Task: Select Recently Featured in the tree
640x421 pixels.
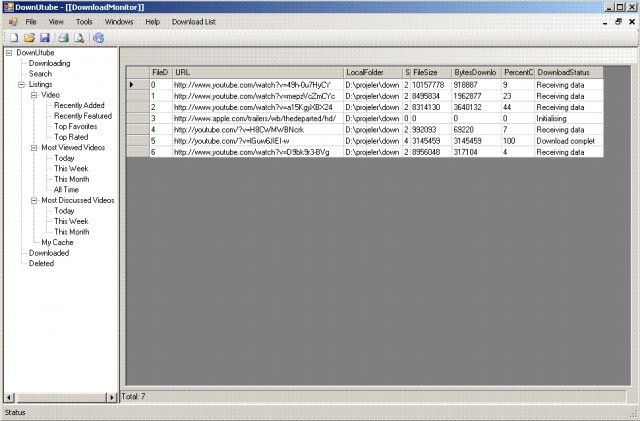Action: tap(83, 116)
